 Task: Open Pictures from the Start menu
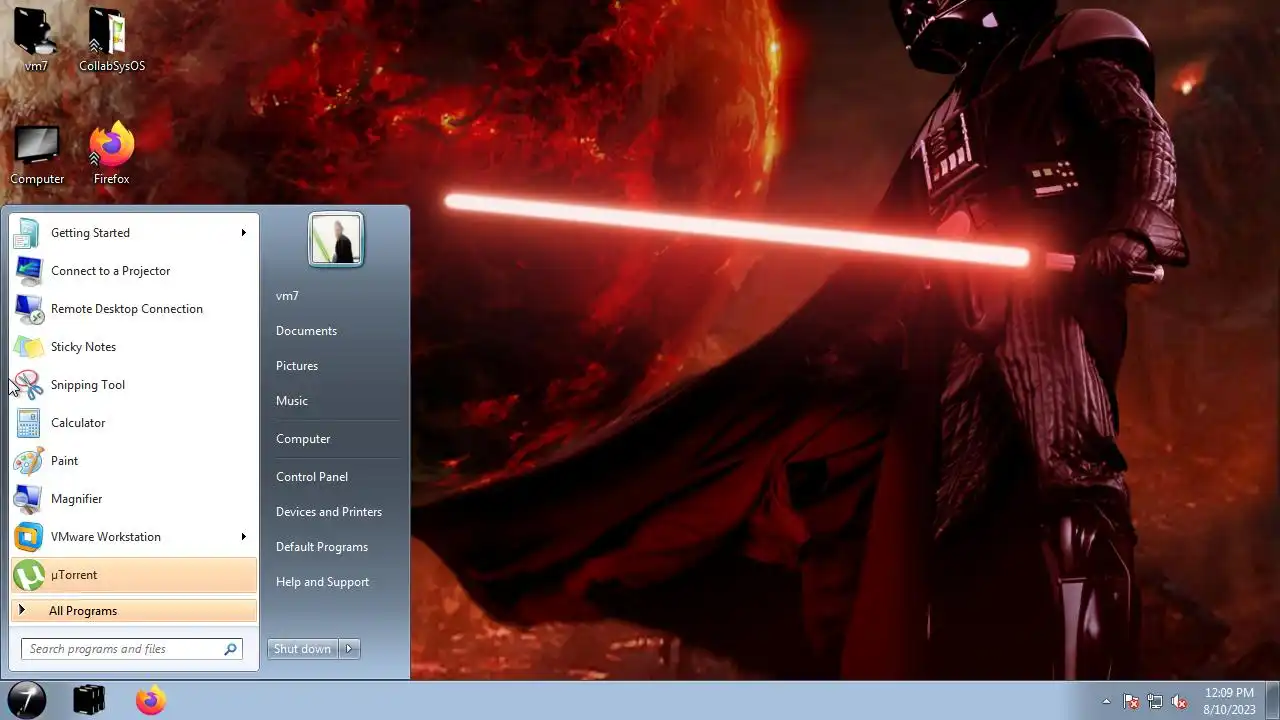(297, 366)
